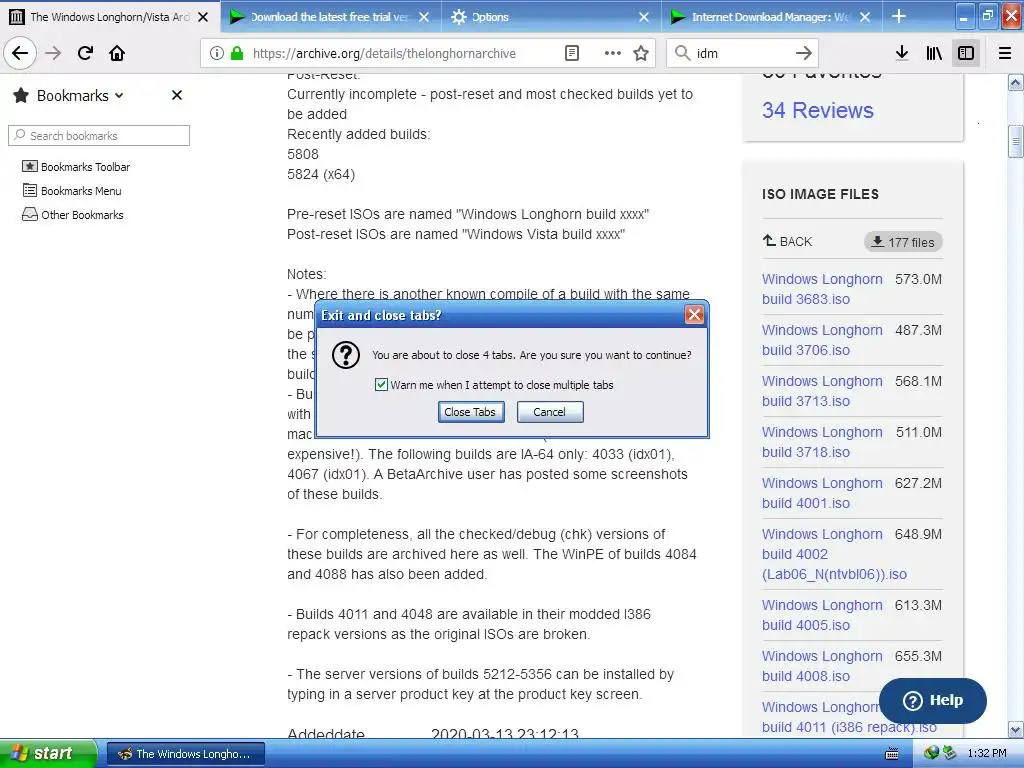Click the 573.0M file size text
This screenshot has width=1024, height=768.
coord(918,279)
